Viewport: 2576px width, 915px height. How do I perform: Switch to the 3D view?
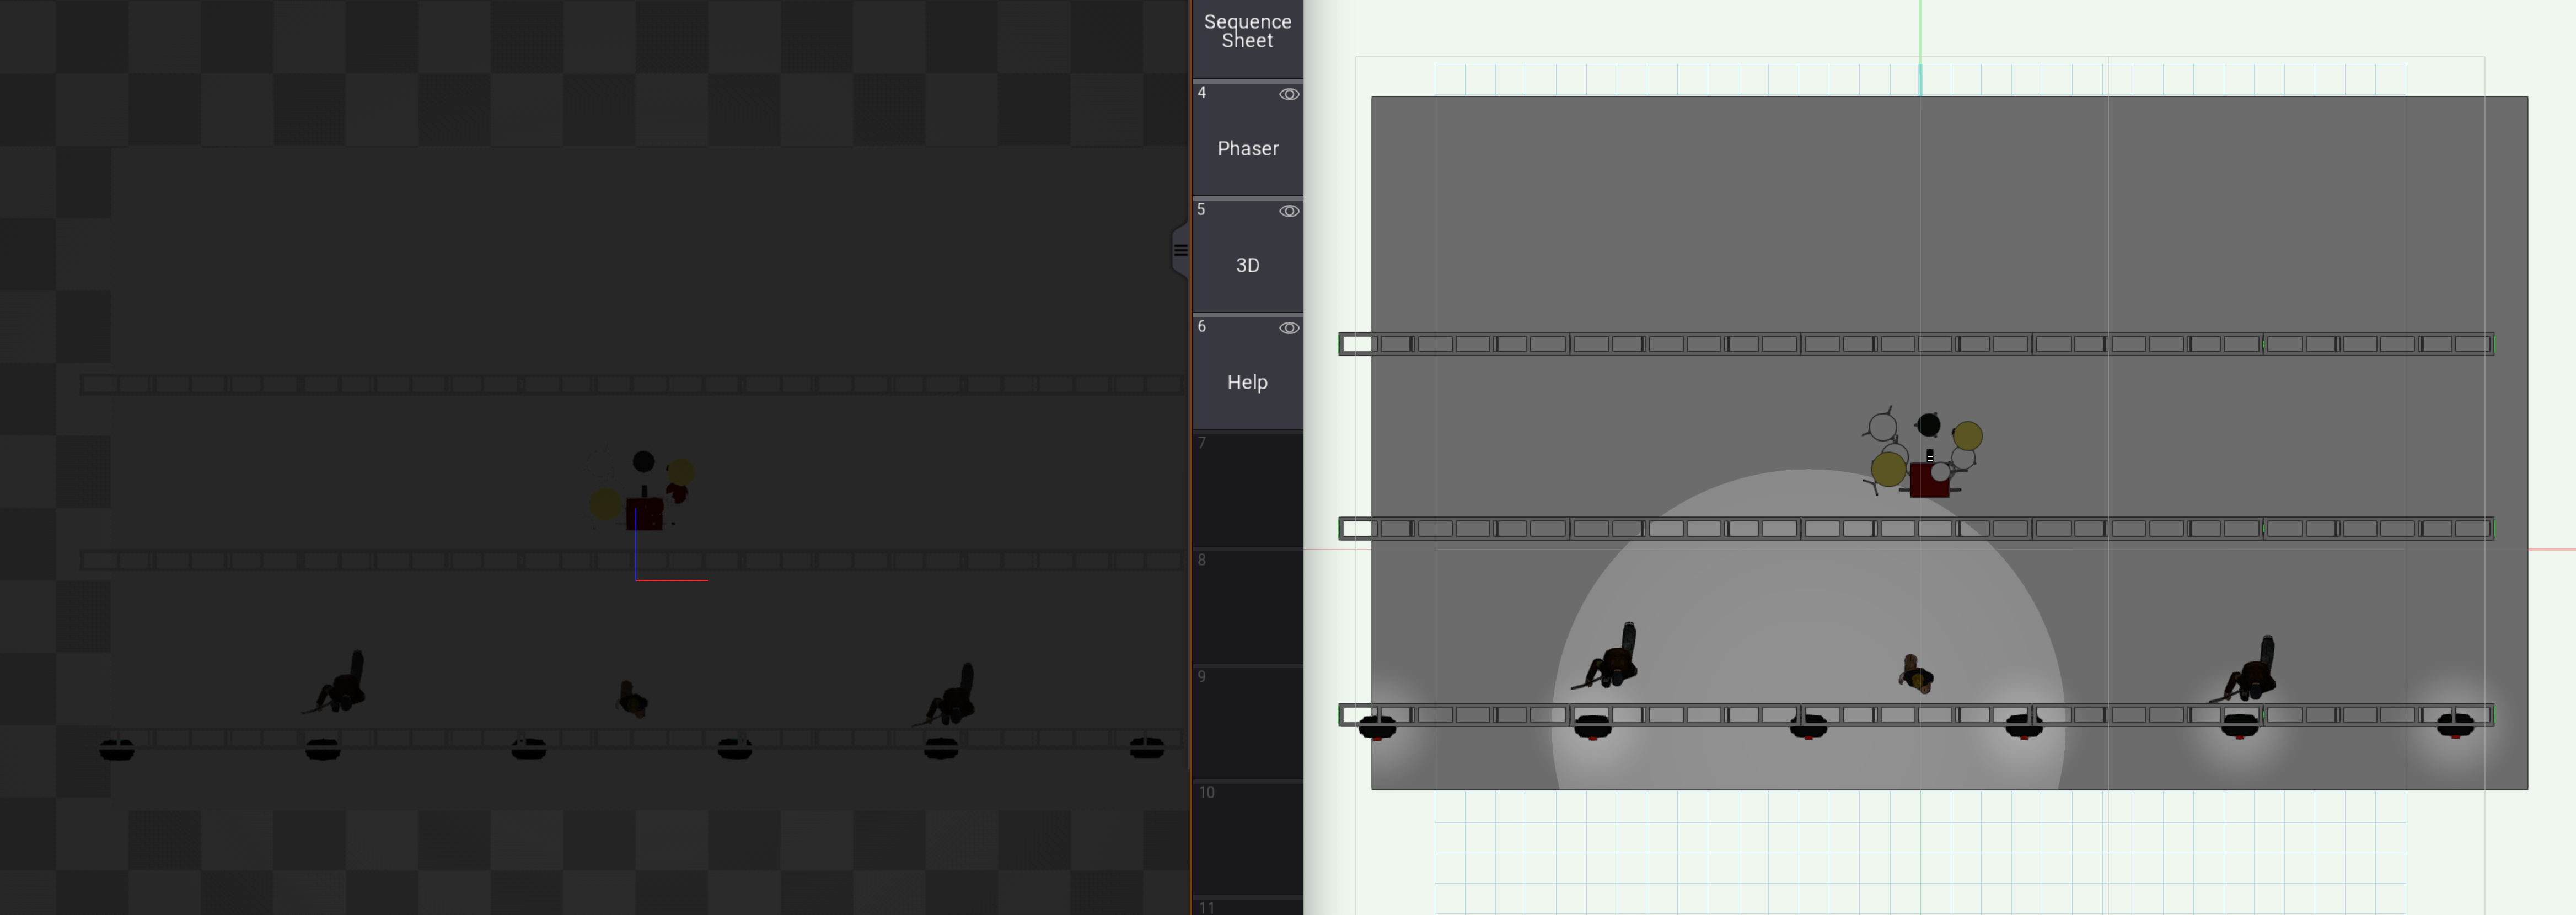click(1247, 265)
